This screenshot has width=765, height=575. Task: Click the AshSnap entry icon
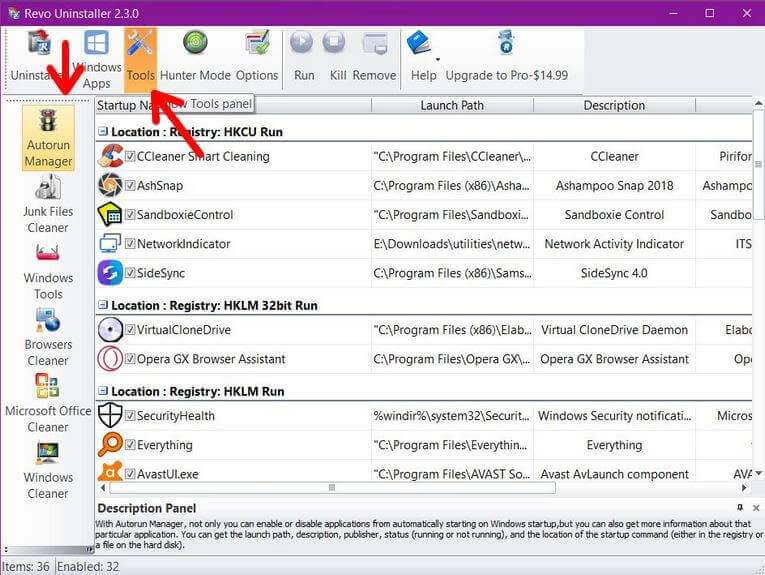click(110, 185)
